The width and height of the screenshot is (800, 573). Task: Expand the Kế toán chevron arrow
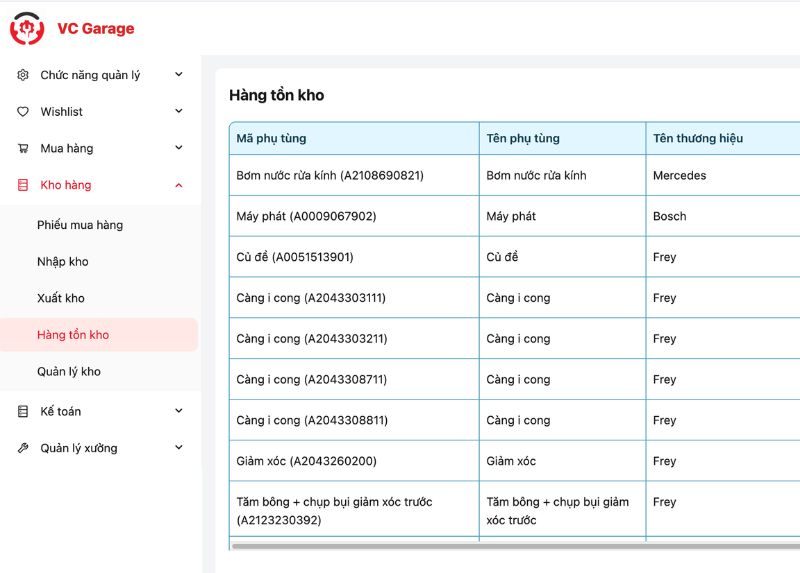[x=179, y=411]
